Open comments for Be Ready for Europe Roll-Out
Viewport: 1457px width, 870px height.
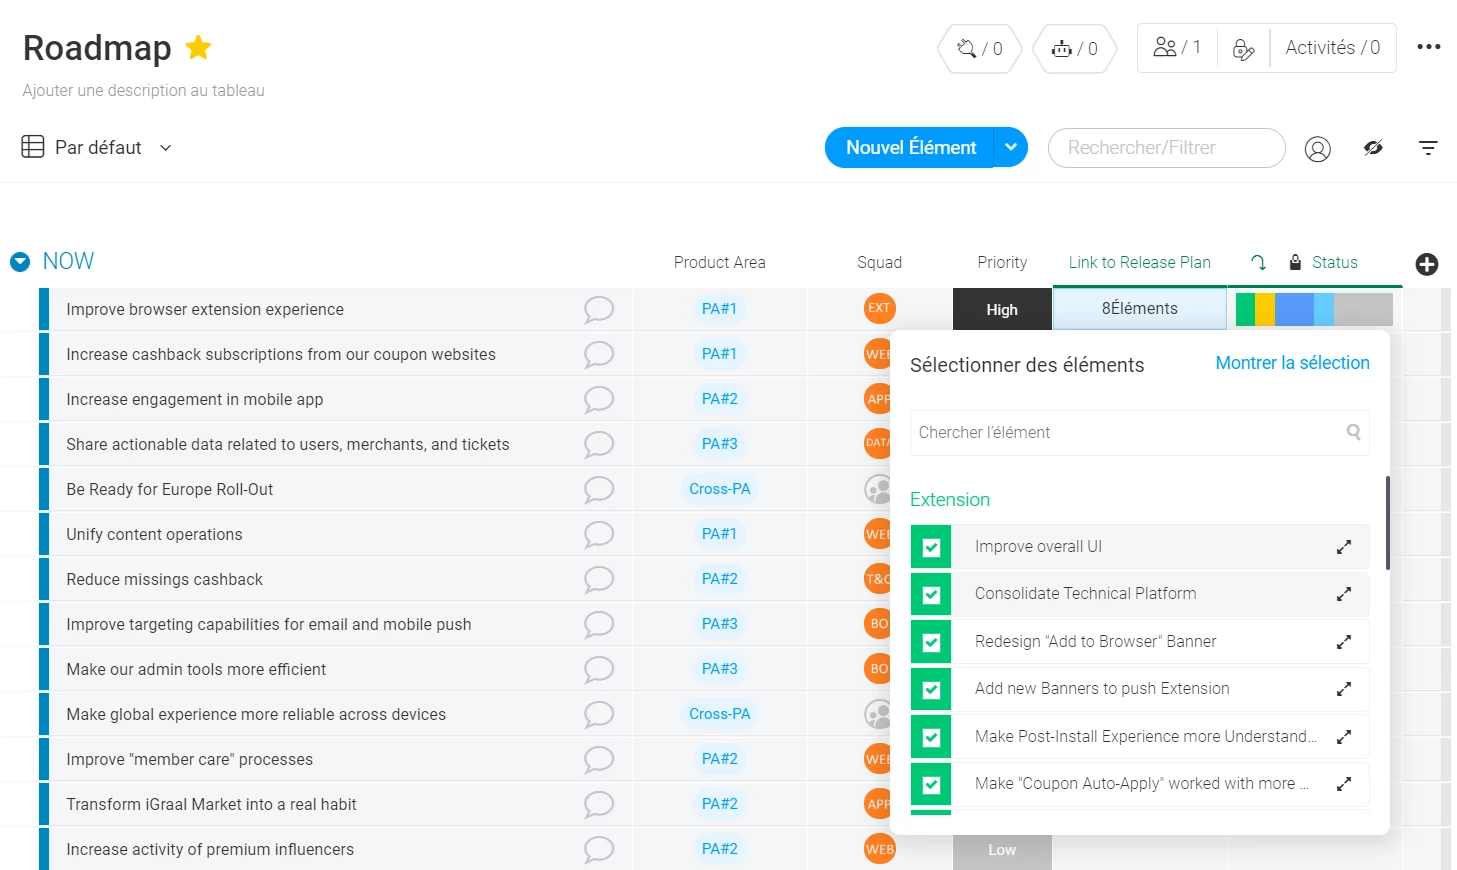[599, 489]
